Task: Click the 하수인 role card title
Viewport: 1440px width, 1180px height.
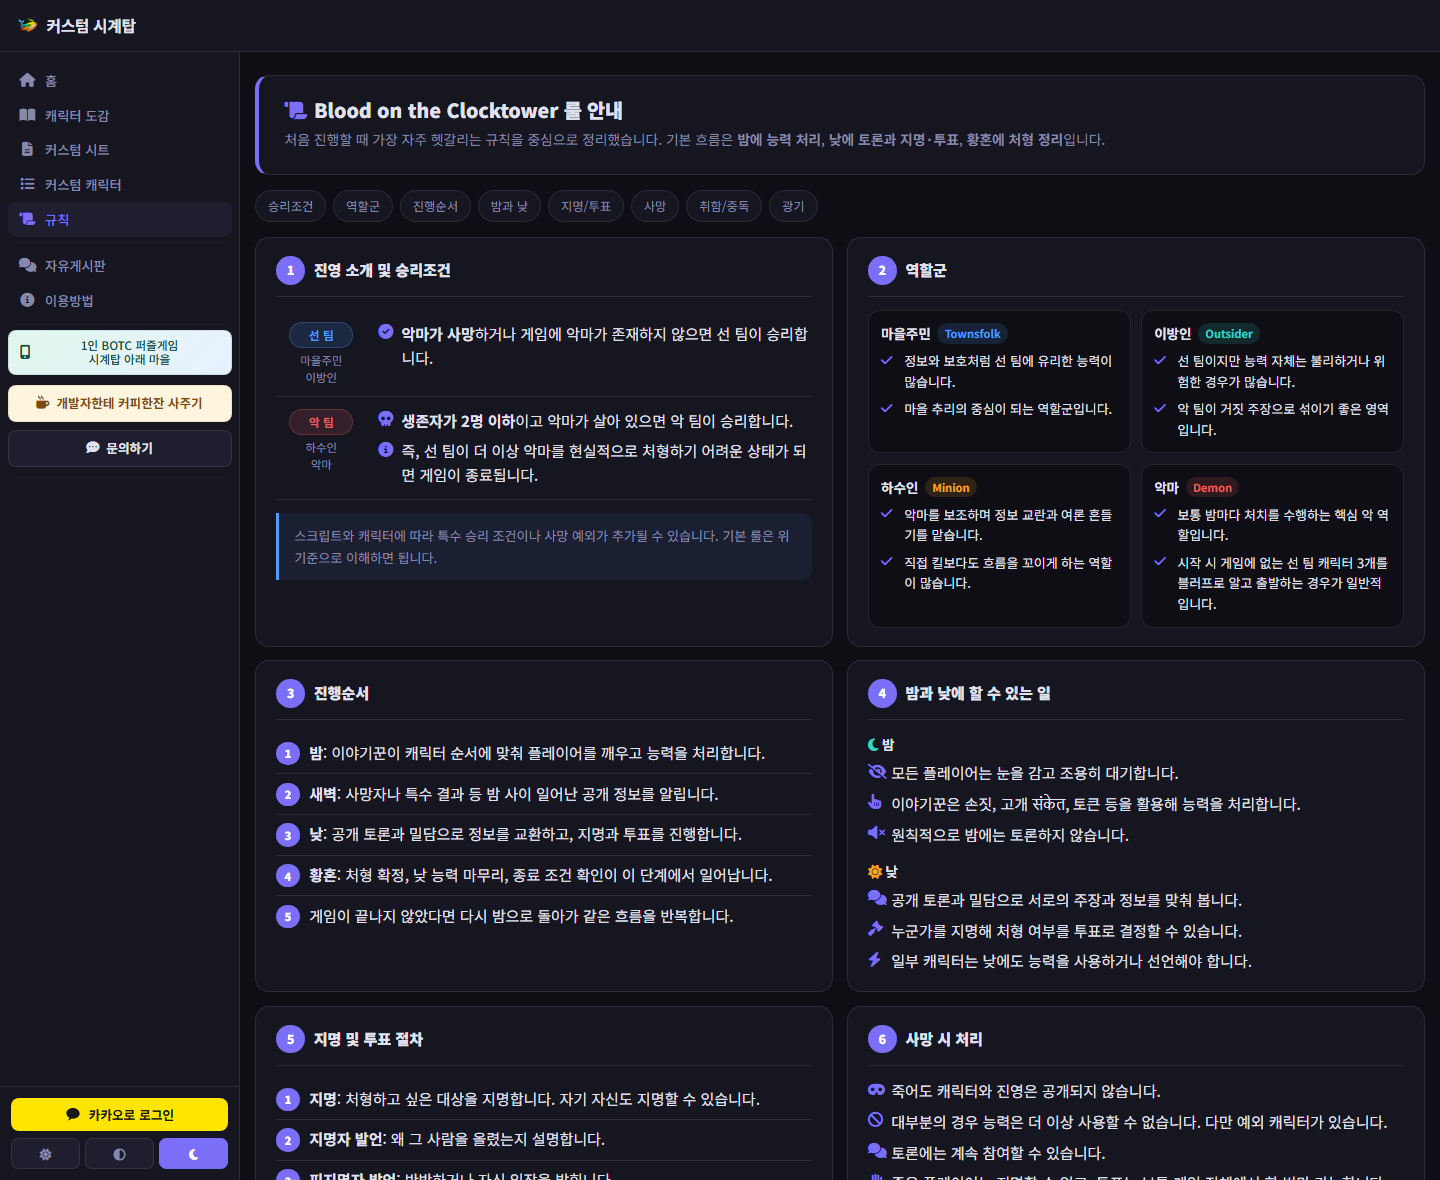Action: click(x=899, y=488)
